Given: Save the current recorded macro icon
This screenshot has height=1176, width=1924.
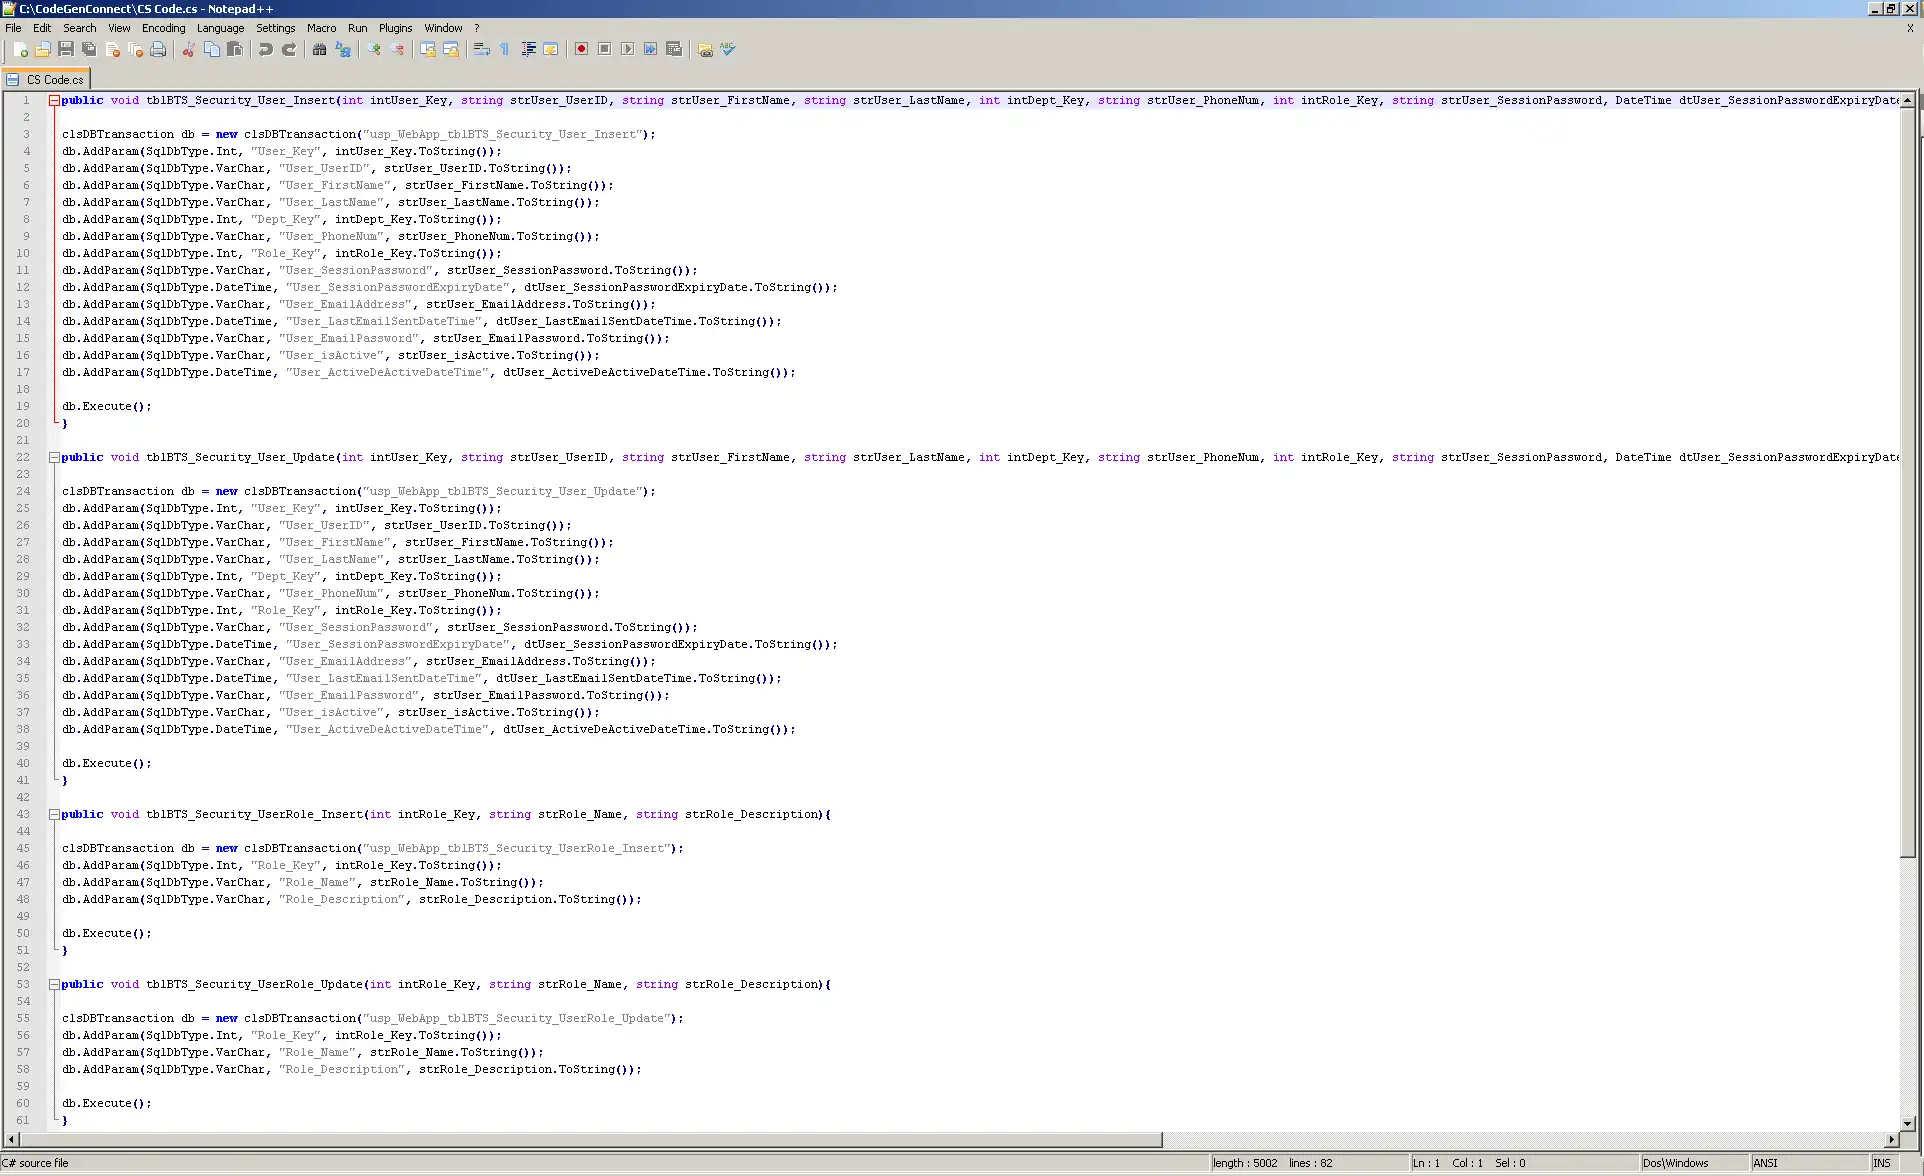Looking at the screenshot, I should (674, 50).
